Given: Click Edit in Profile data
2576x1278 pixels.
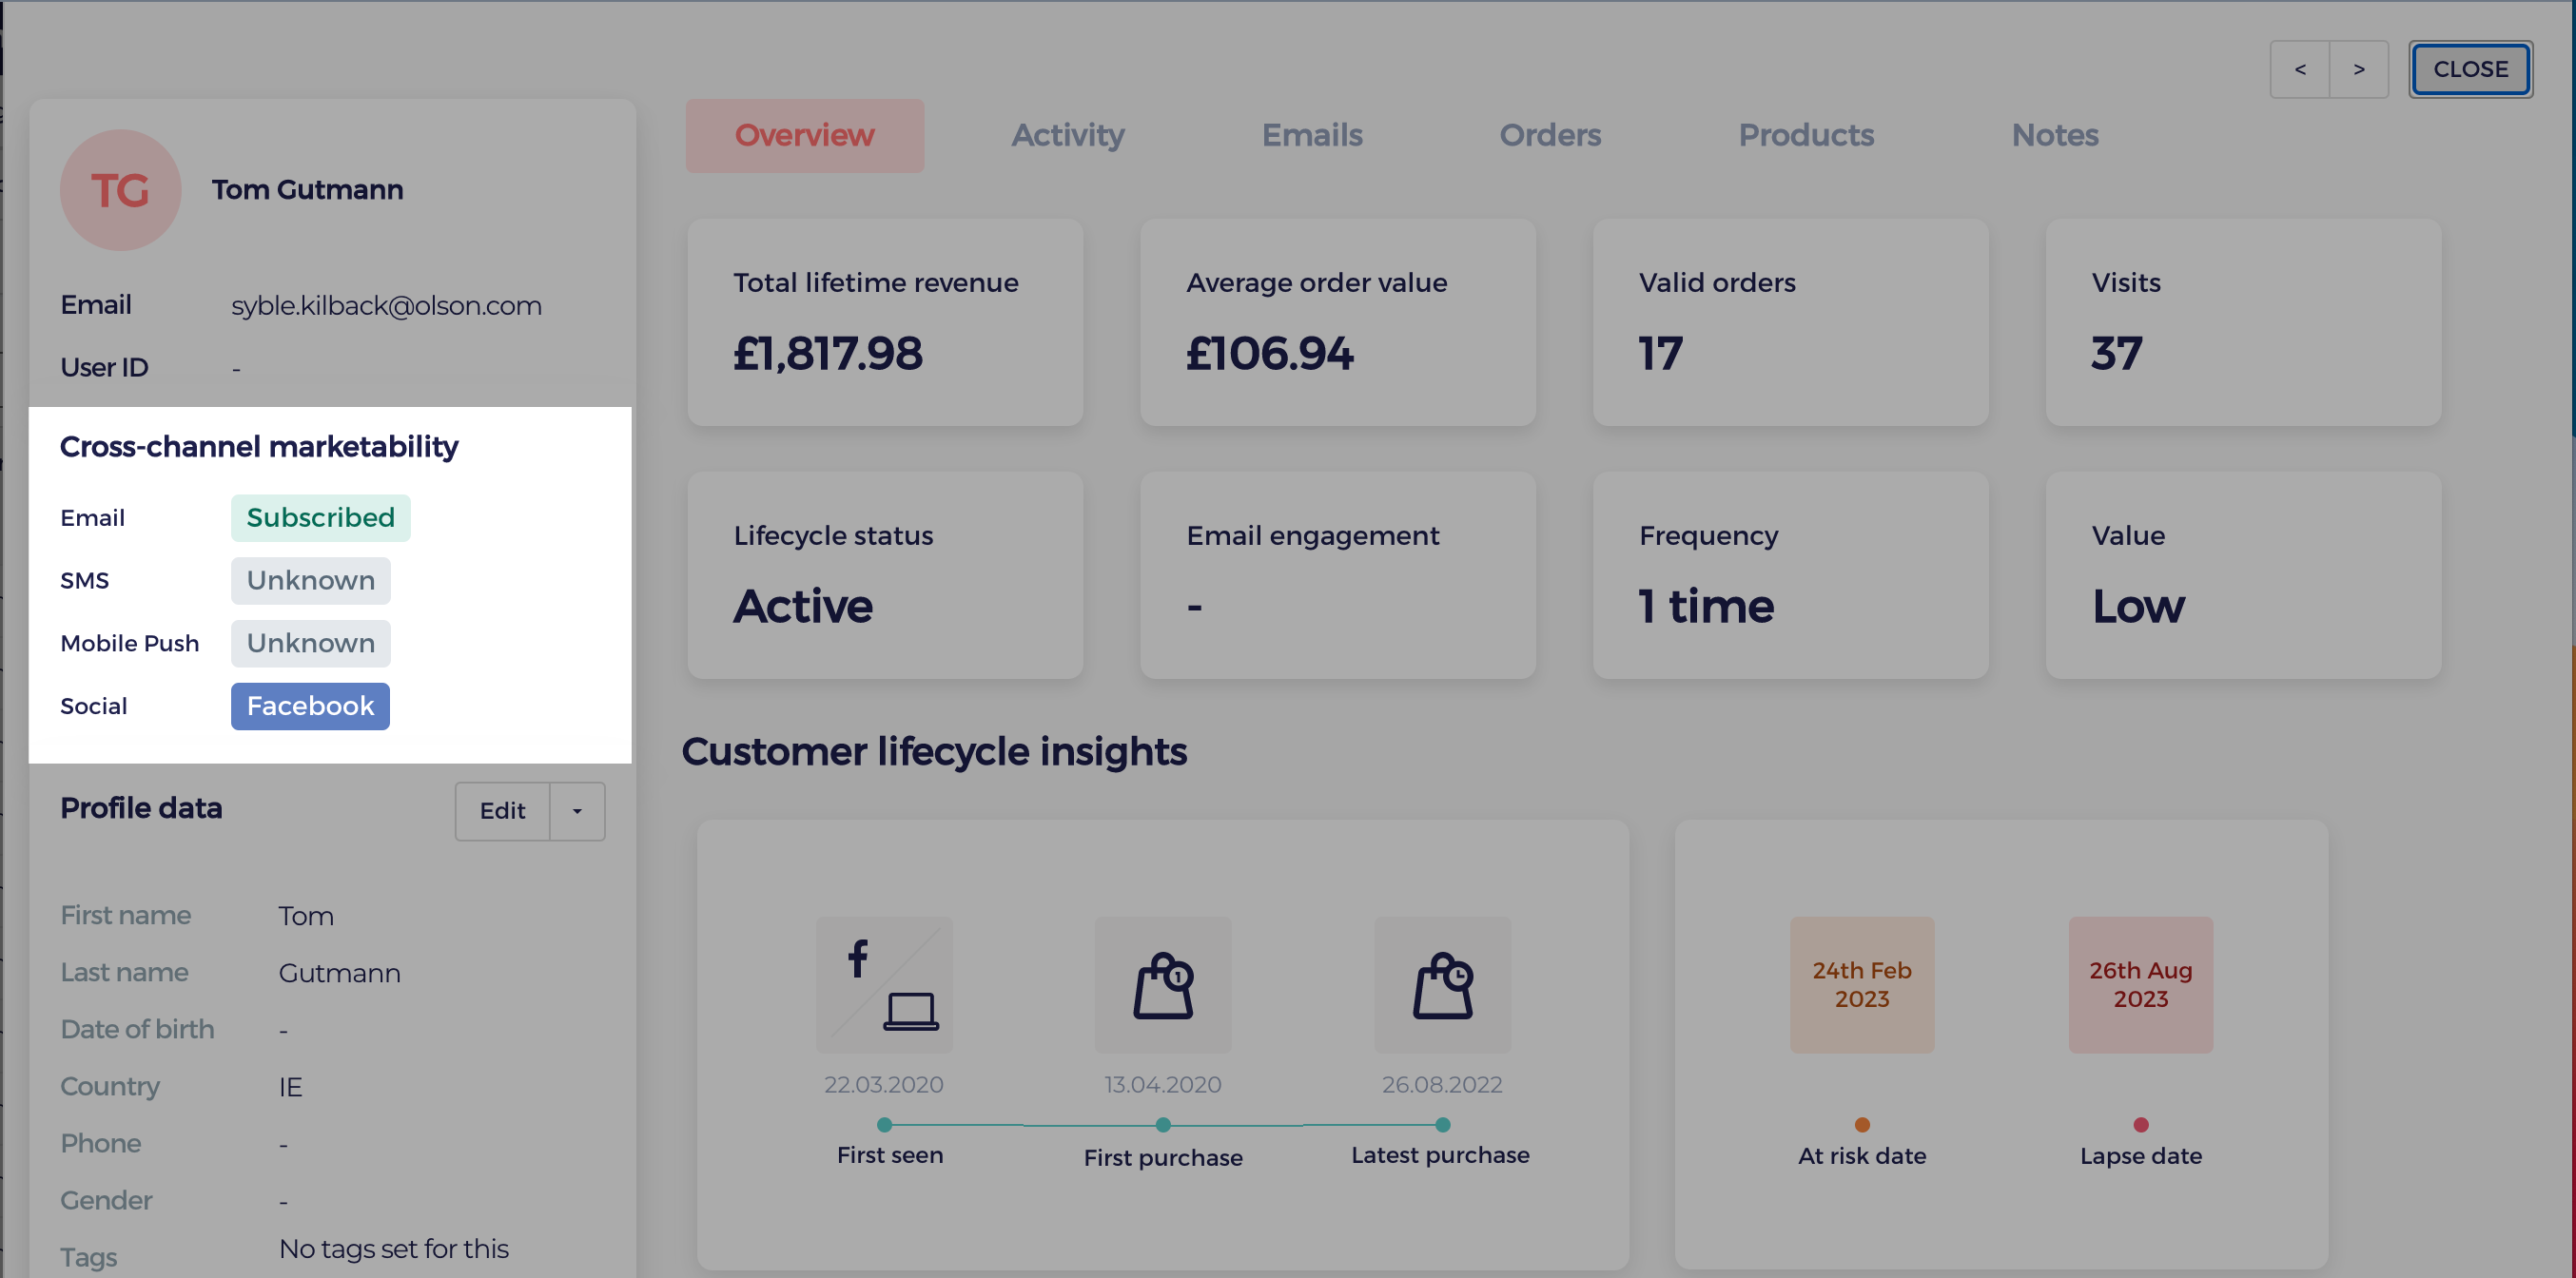Looking at the screenshot, I should pos(502,811).
